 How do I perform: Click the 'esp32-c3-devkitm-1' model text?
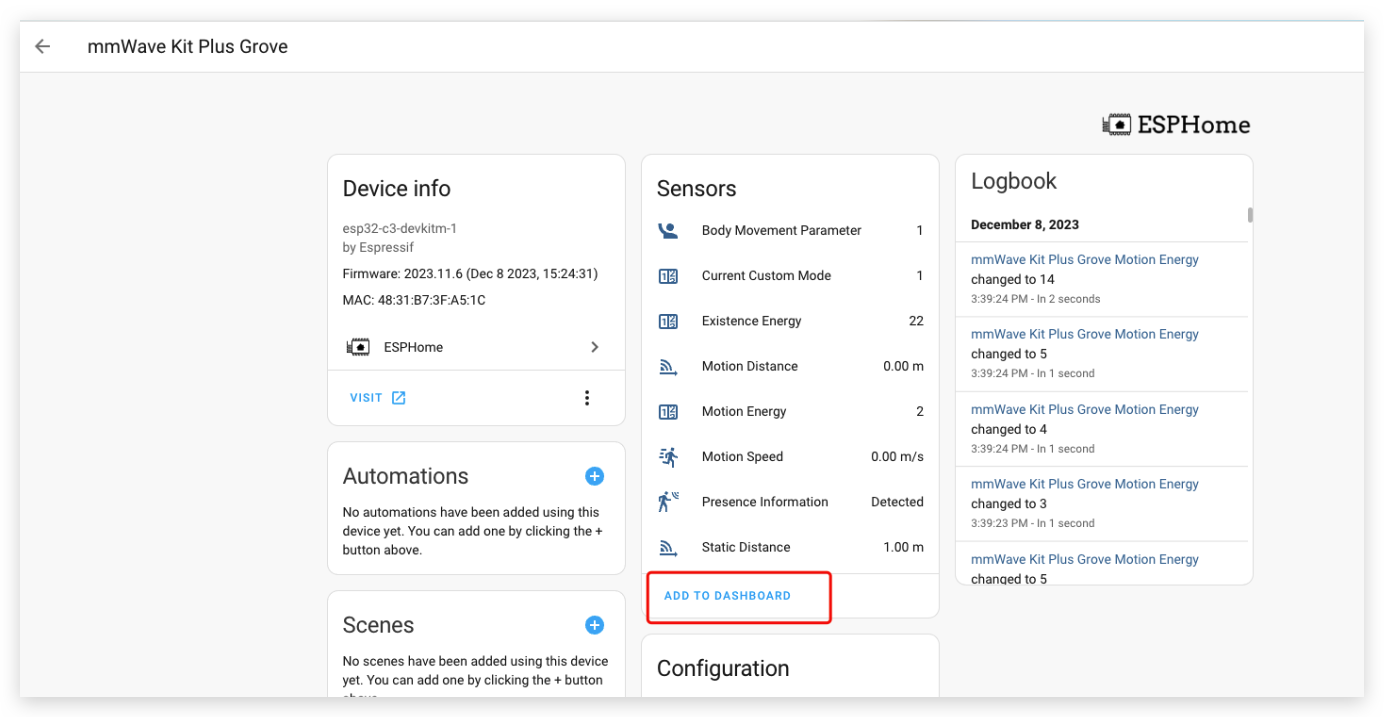coord(400,229)
